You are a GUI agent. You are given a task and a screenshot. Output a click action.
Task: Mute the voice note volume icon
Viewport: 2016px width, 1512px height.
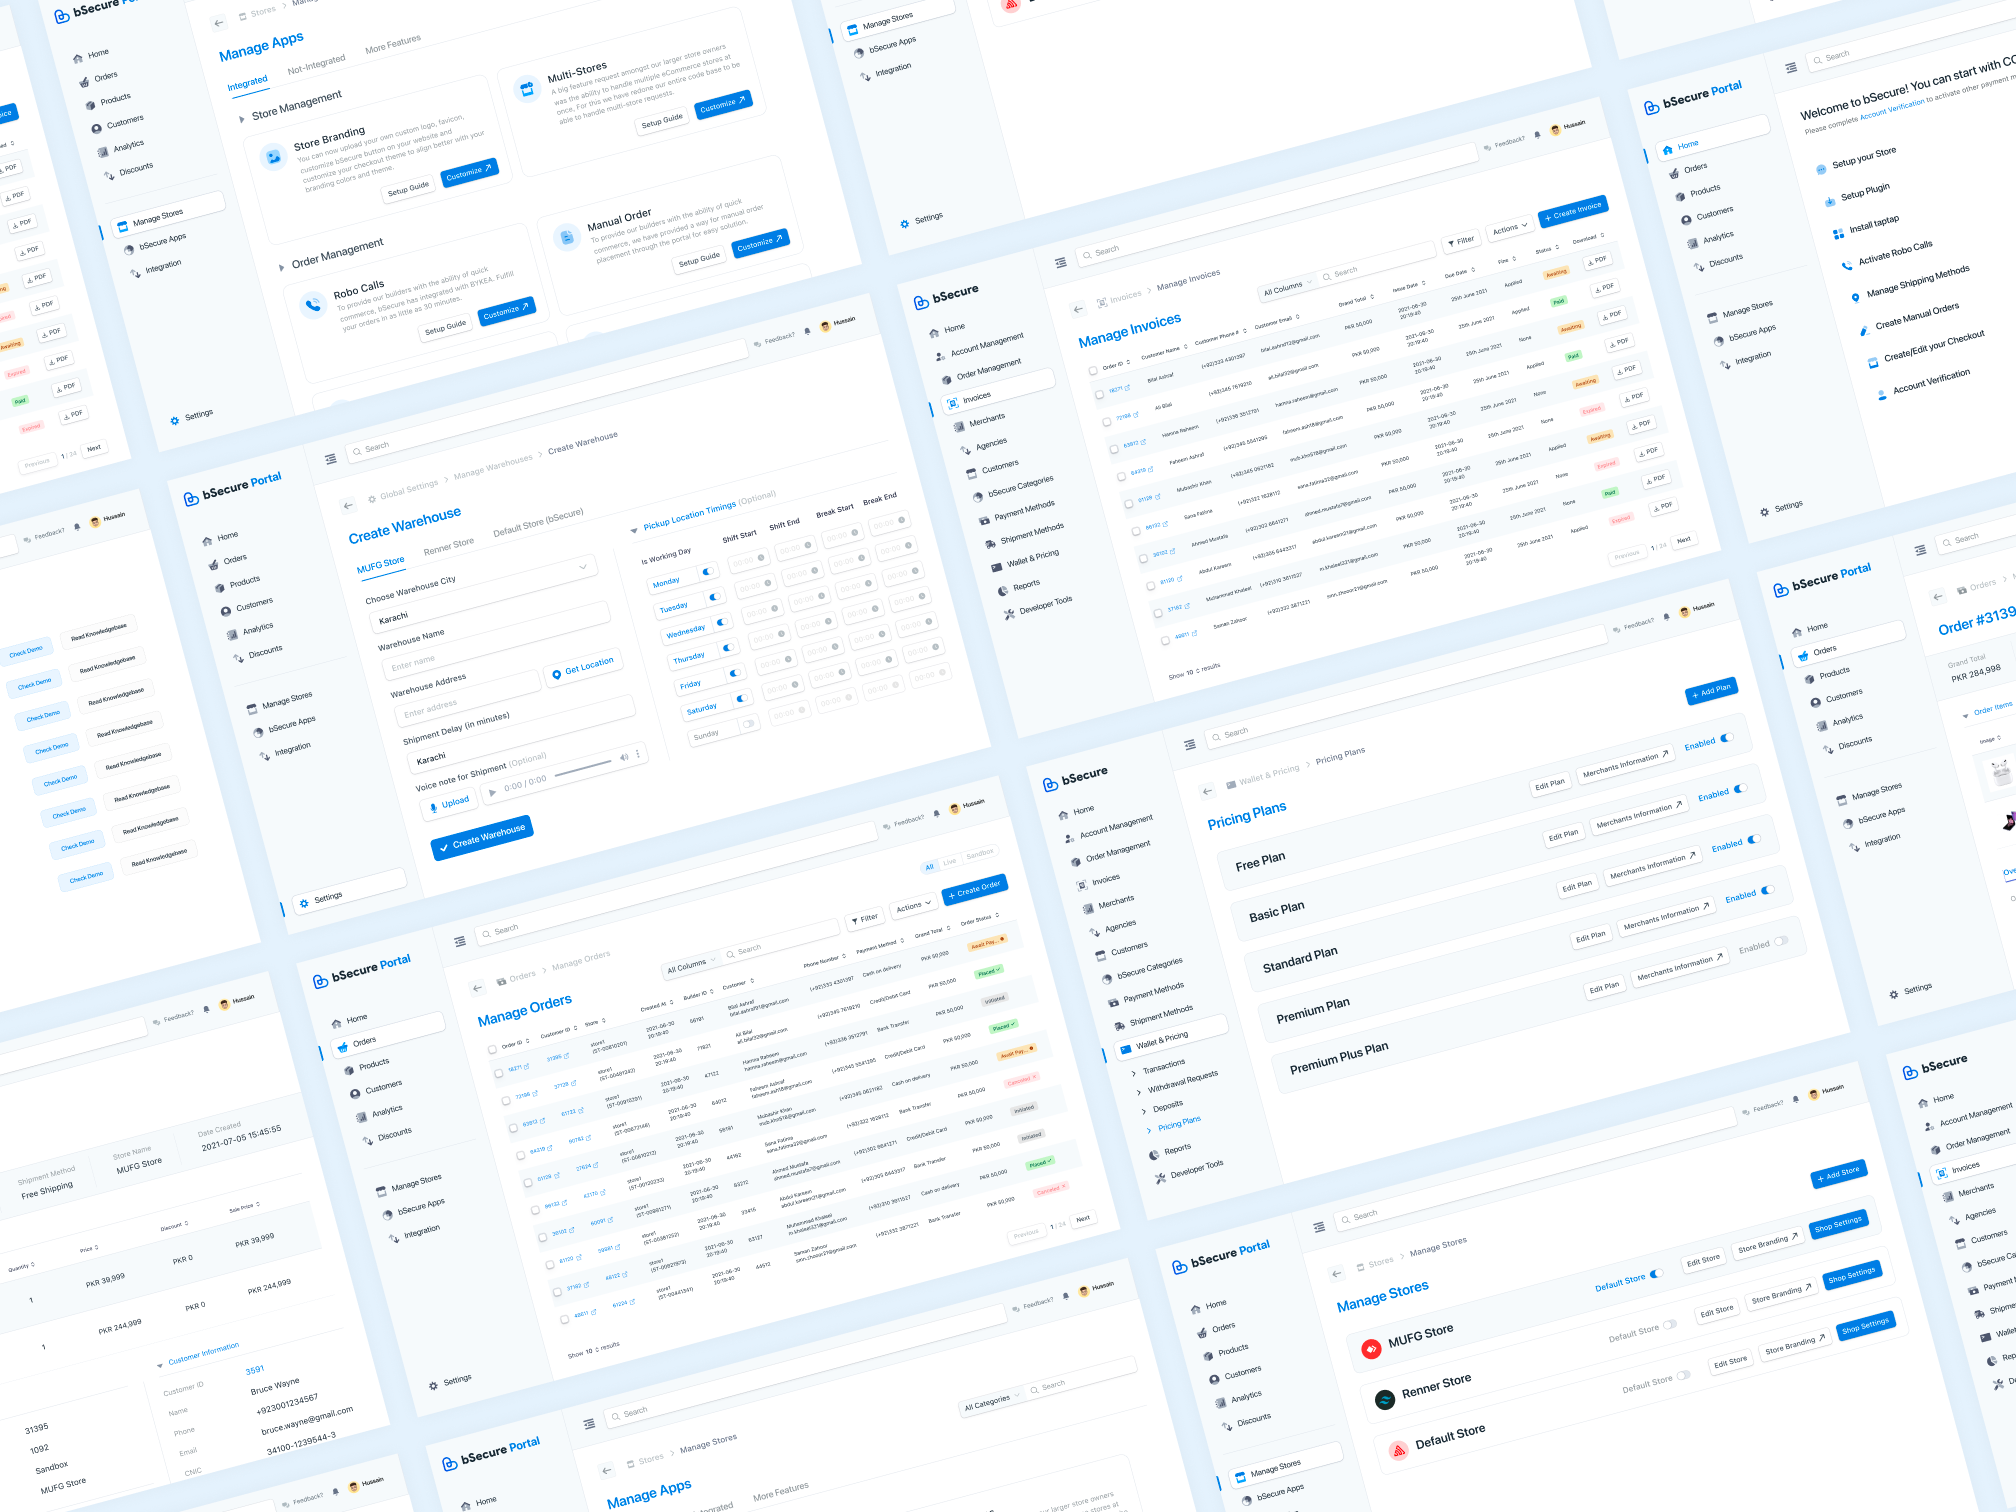click(x=623, y=758)
